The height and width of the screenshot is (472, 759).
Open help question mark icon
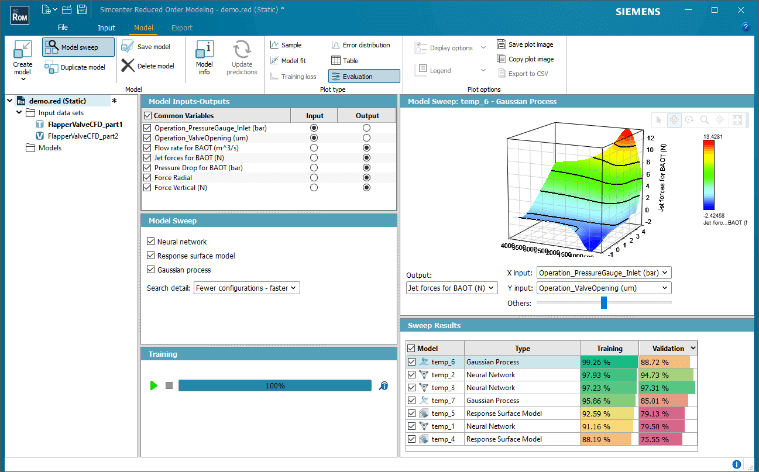746,27
